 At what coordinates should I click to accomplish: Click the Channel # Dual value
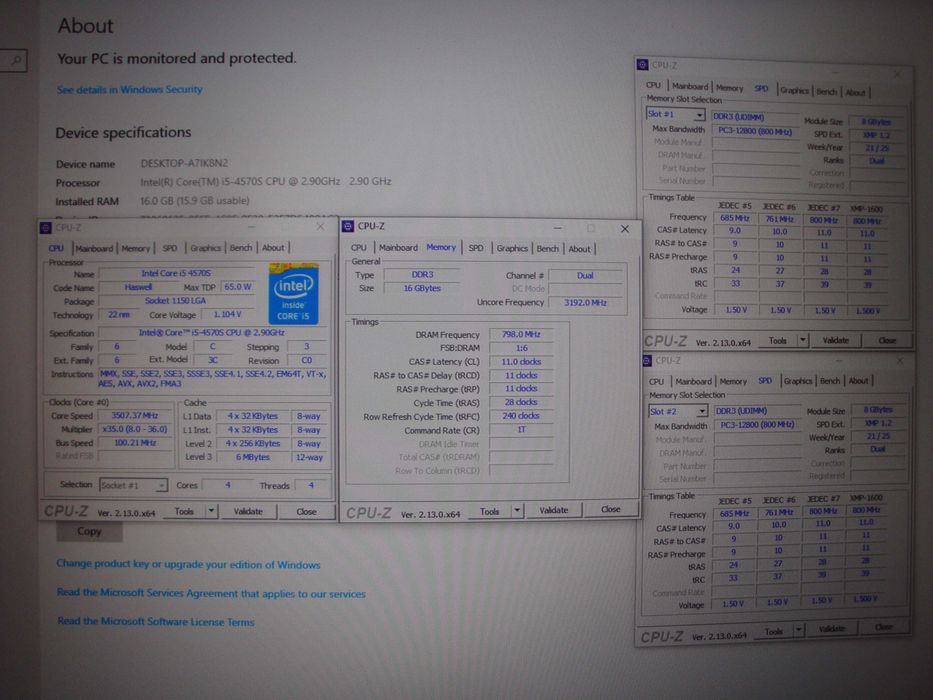pos(586,276)
